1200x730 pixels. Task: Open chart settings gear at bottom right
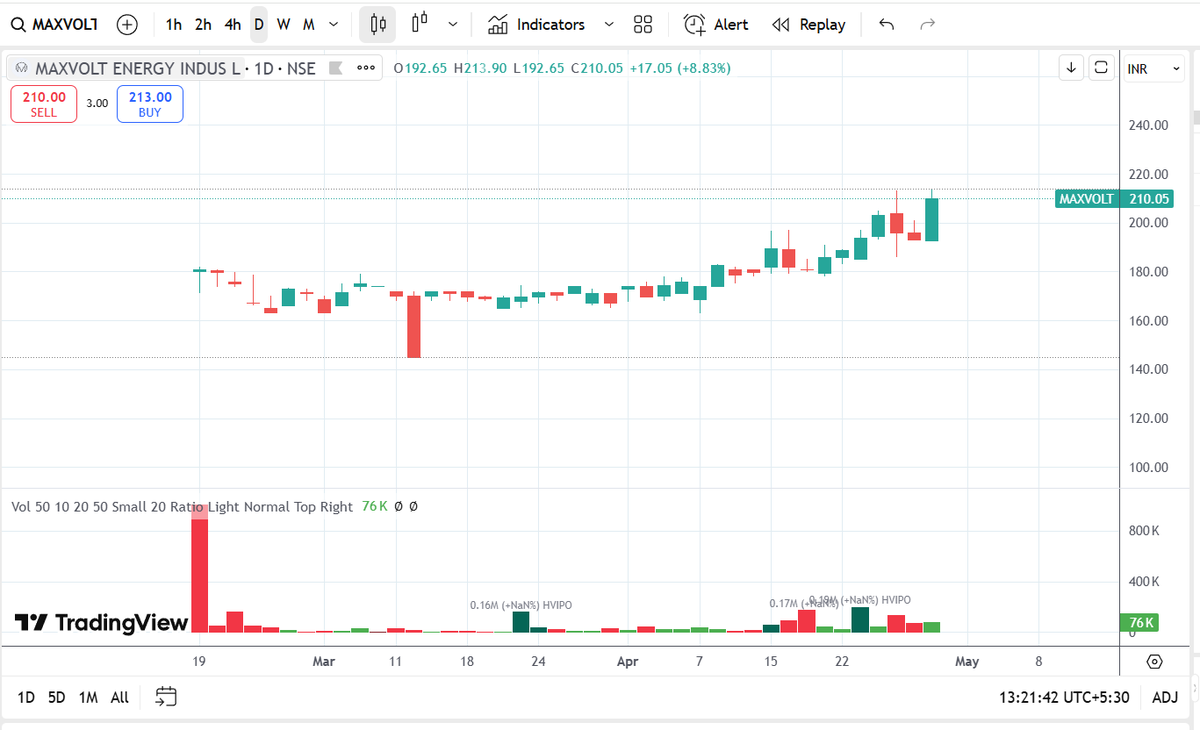coord(1155,662)
